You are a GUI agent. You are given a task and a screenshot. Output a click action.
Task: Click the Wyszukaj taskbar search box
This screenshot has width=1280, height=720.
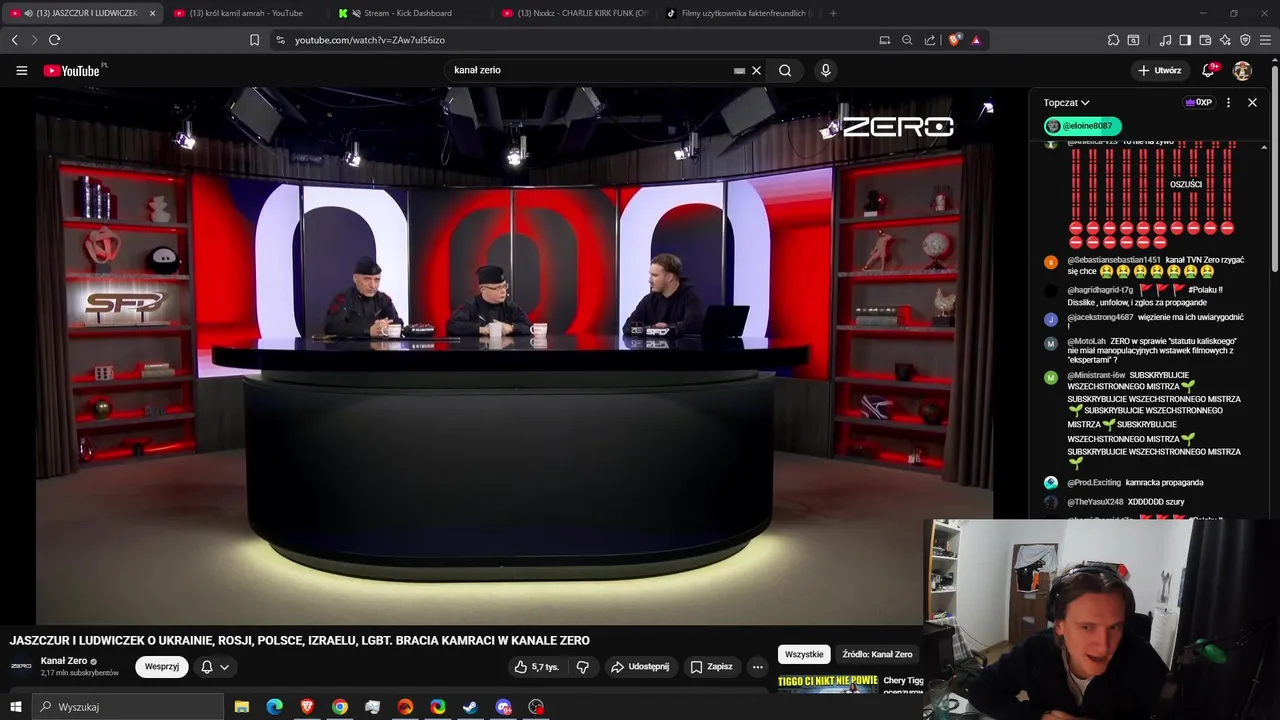coord(128,707)
